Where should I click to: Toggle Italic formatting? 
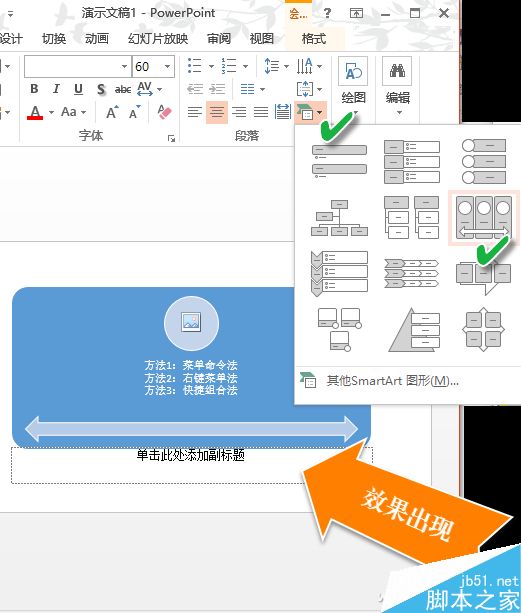pyautogui.click(x=56, y=89)
